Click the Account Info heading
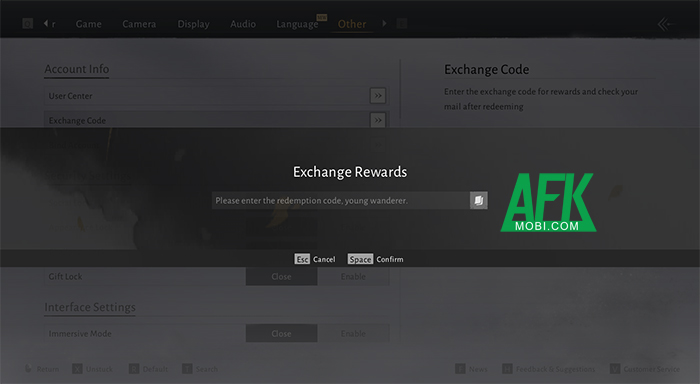 point(76,69)
